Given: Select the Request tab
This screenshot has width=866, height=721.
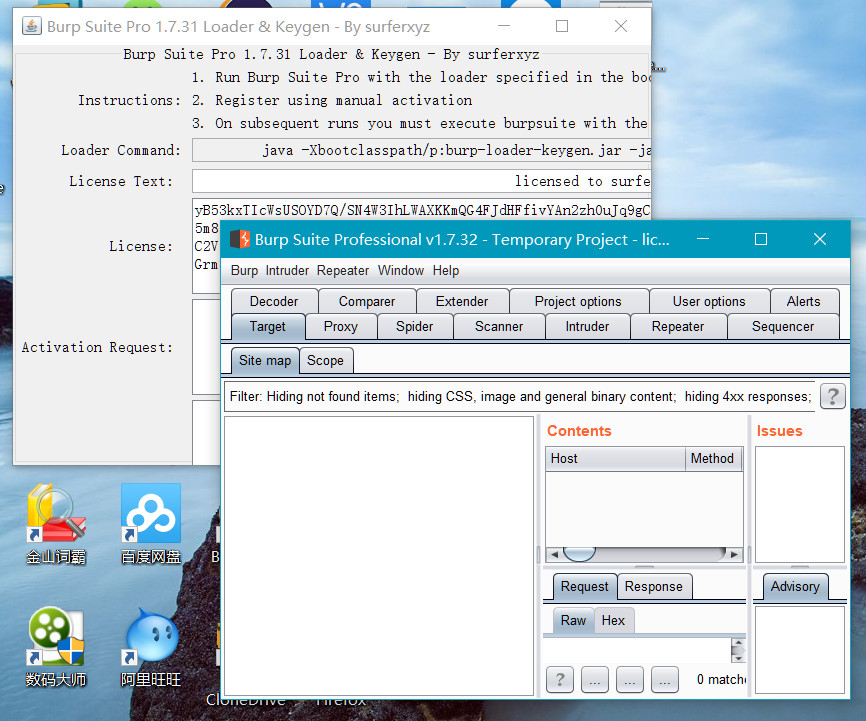Looking at the screenshot, I should (584, 586).
